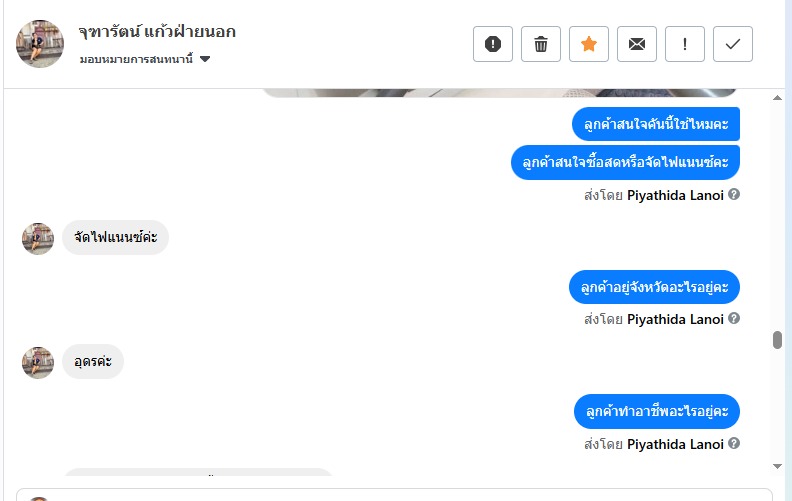Click customer profile photo in the header
The width and height of the screenshot is (792, 501).
click(40, 44)
